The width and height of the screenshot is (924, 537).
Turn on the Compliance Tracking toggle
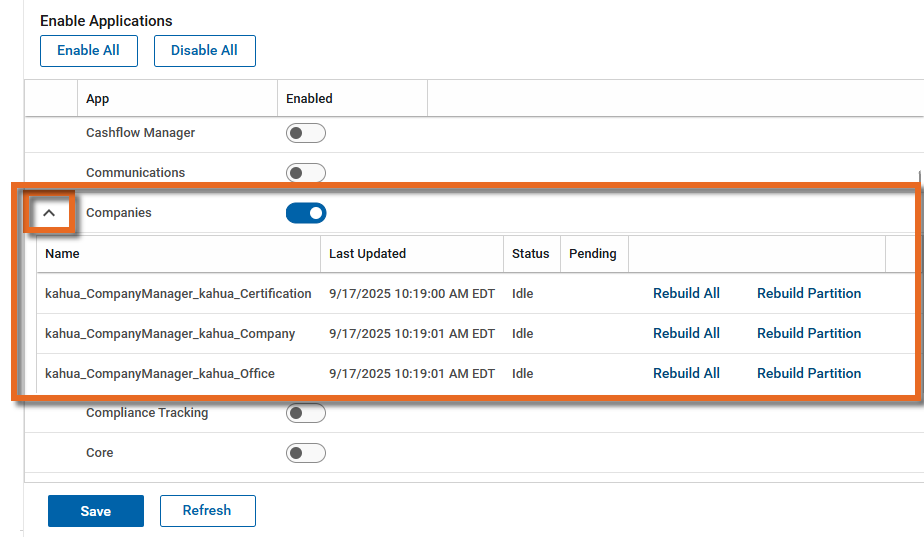pos(306,413)
